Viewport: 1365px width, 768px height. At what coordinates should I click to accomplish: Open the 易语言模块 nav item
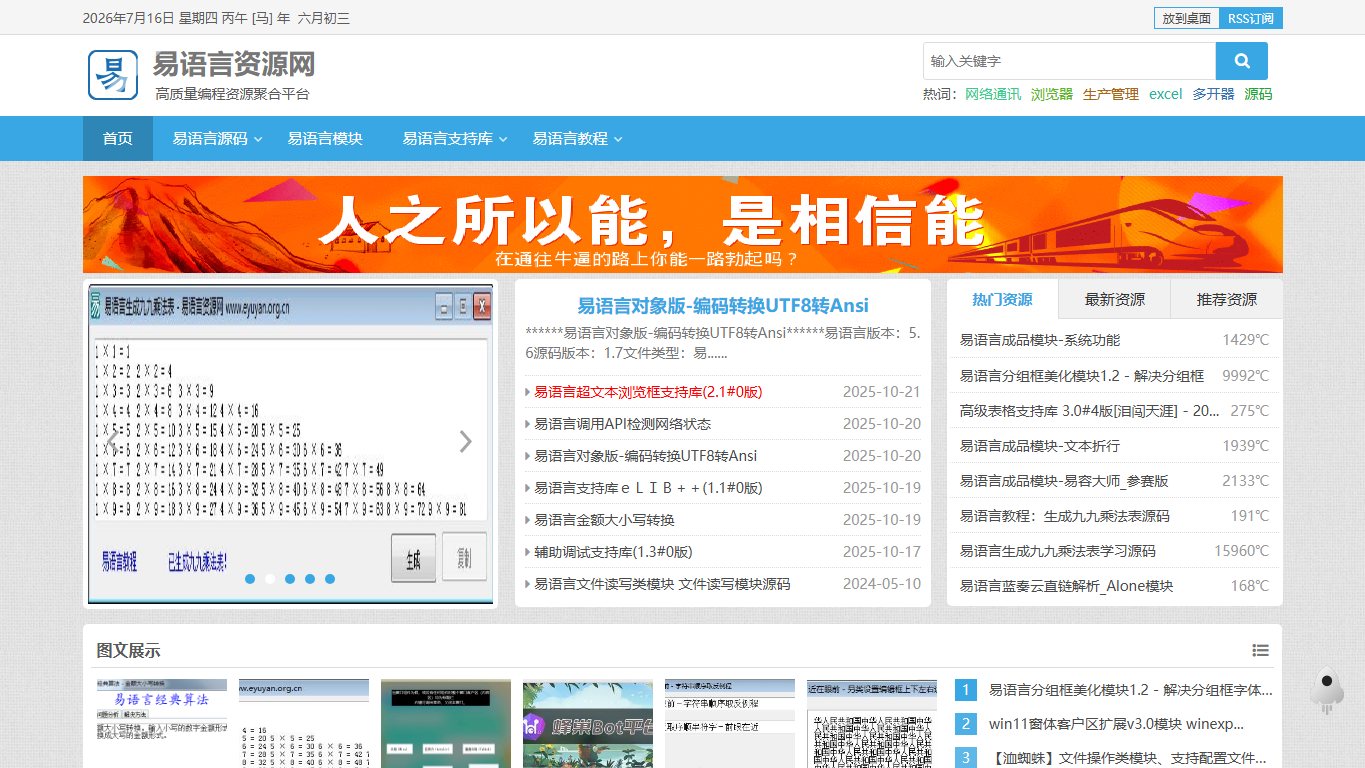click(x=325, y=139)
